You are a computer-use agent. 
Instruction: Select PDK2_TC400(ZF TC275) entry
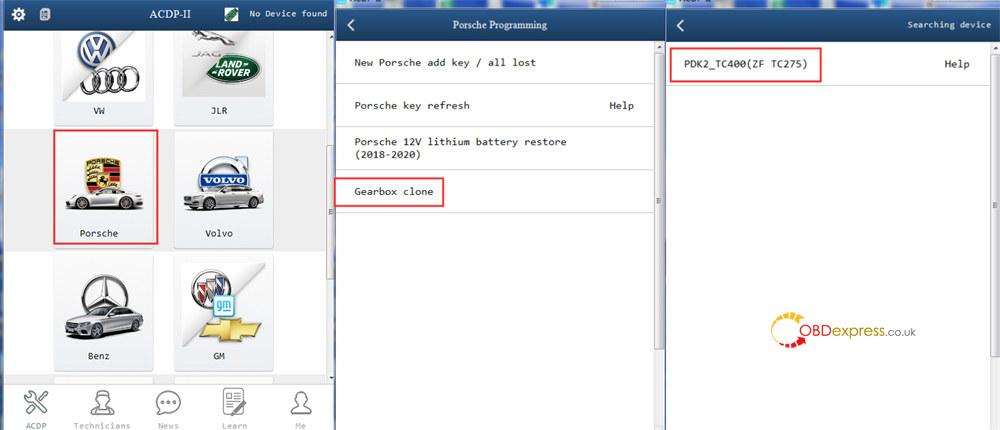[827, 64]
